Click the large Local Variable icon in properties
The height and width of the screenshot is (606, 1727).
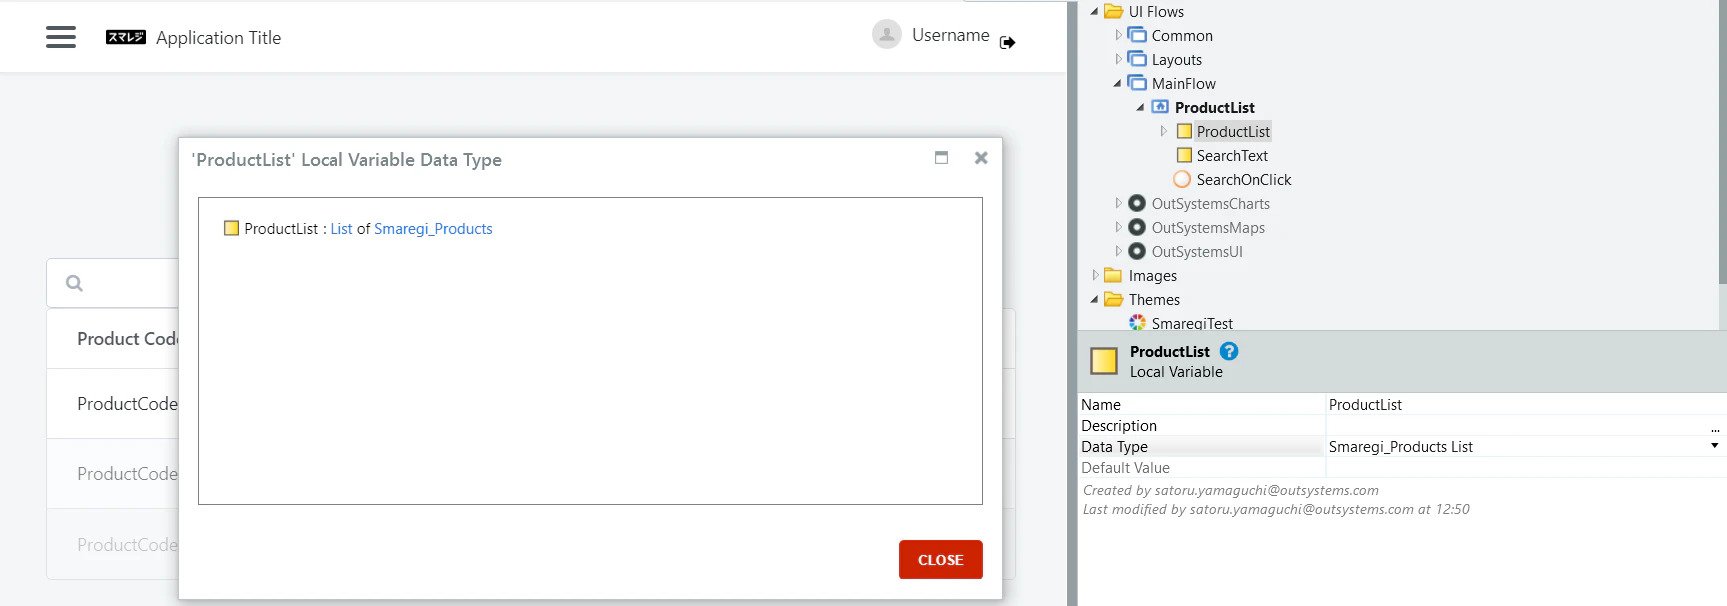pyautogui.click(x=1104, y=361)
